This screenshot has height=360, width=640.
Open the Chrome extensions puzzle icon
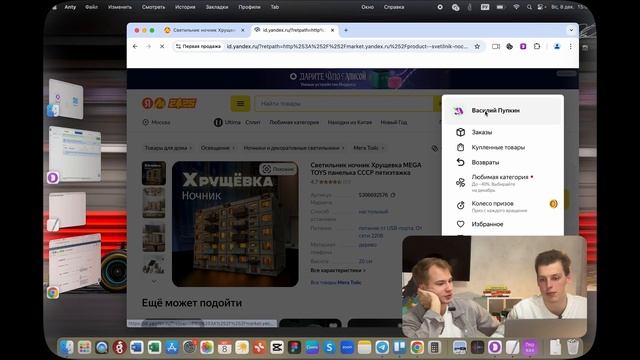click(537, 47)
